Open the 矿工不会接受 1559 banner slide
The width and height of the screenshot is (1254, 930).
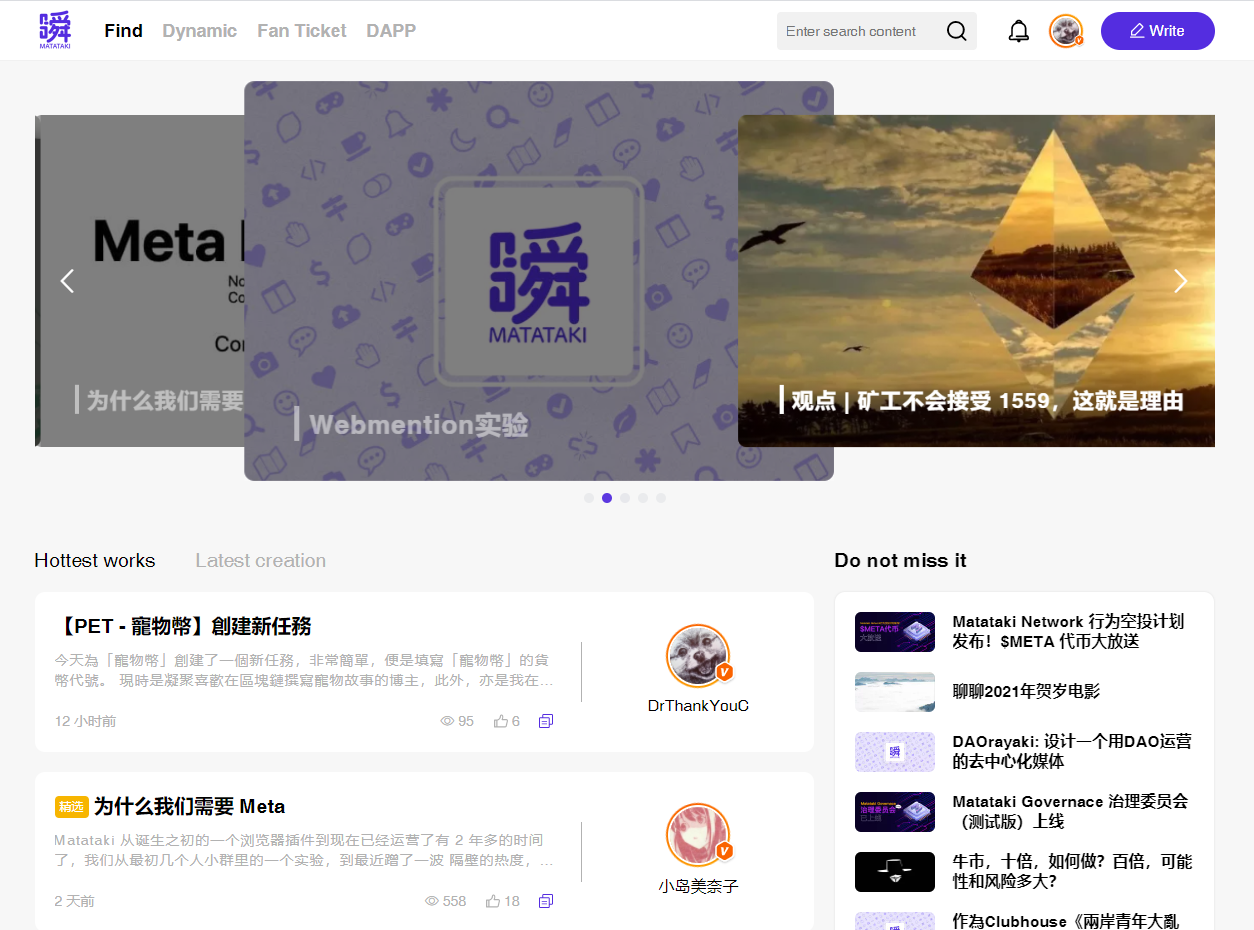[x=976, y=281]
